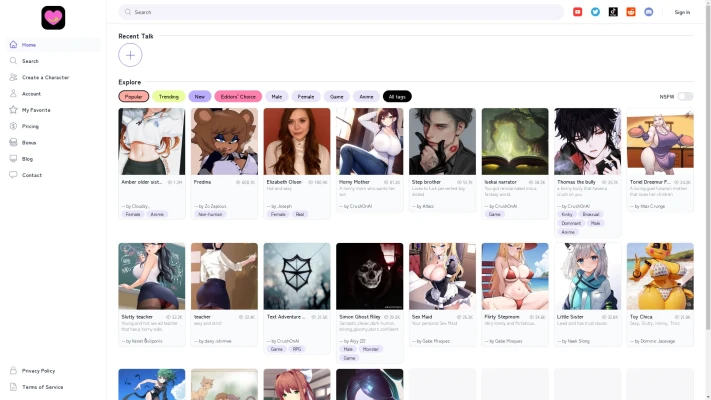Open the Contact item in sidebar
This screenshot has height=400, width=711.
54,175
